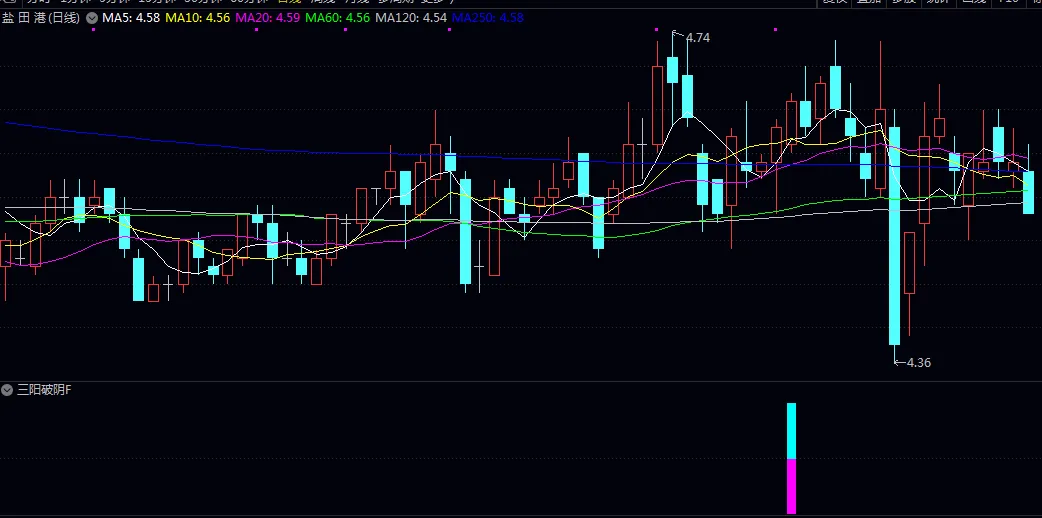1042x518 pixels.
Task: Select the MA120: 4.54 label
Action: [411, 18]
